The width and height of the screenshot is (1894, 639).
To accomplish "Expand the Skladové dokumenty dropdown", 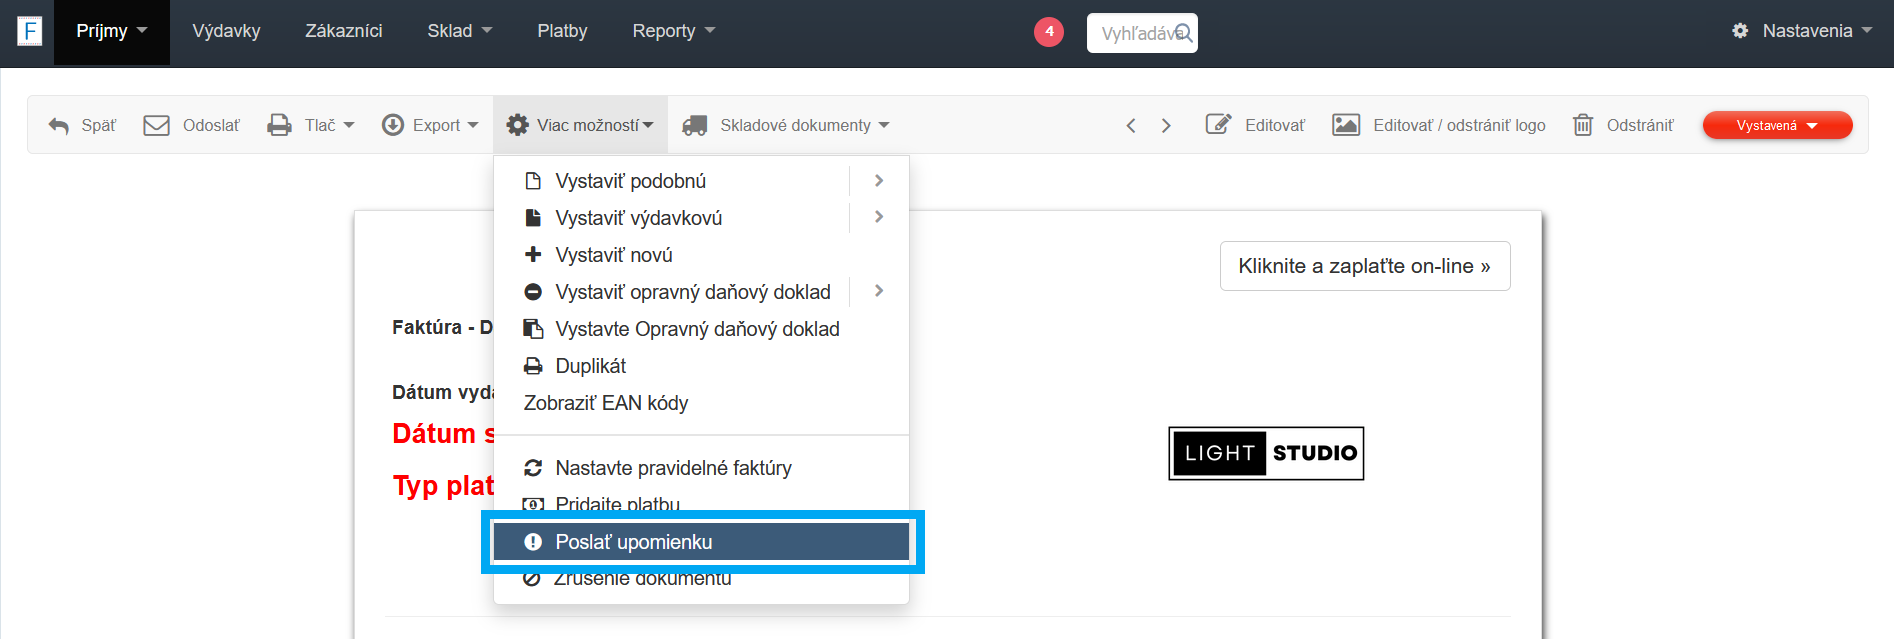I will click(x=786, y=125).
